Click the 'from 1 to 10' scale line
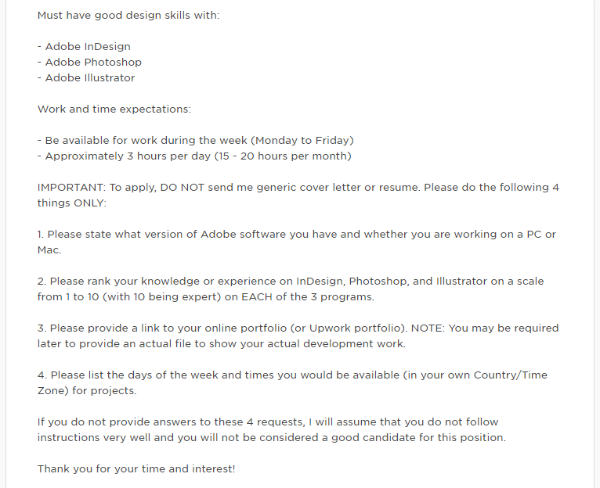600x488 pixels. pyautogui.click(x=205, y=297)
